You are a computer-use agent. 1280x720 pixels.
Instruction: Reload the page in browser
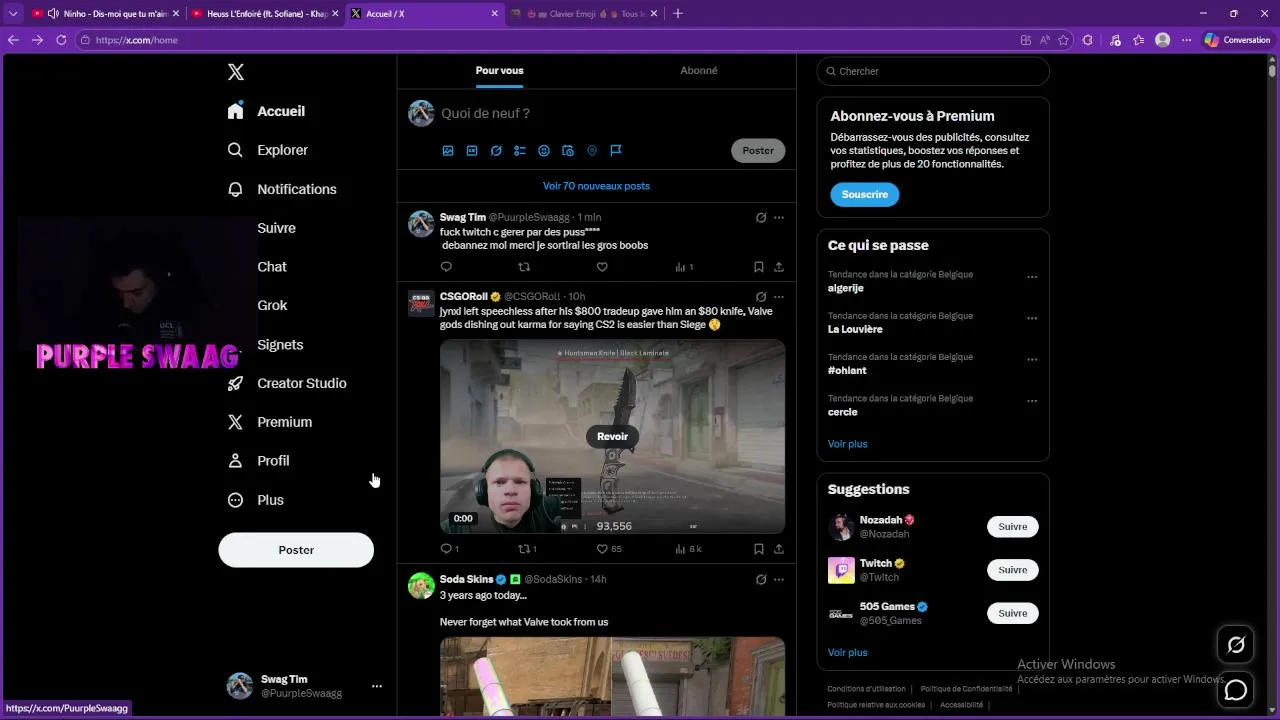click(x=61, y=40)
